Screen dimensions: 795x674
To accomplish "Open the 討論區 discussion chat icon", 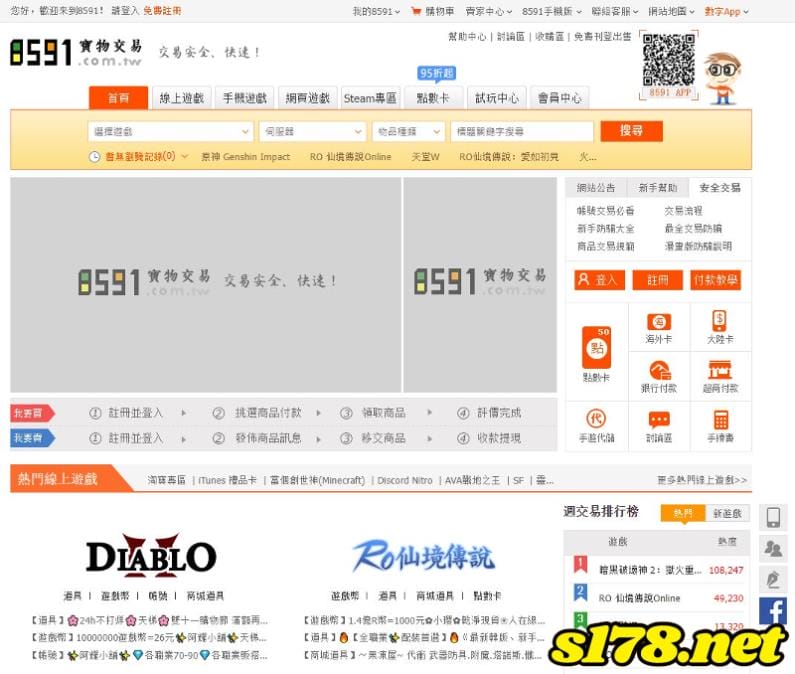I will 659,419.
